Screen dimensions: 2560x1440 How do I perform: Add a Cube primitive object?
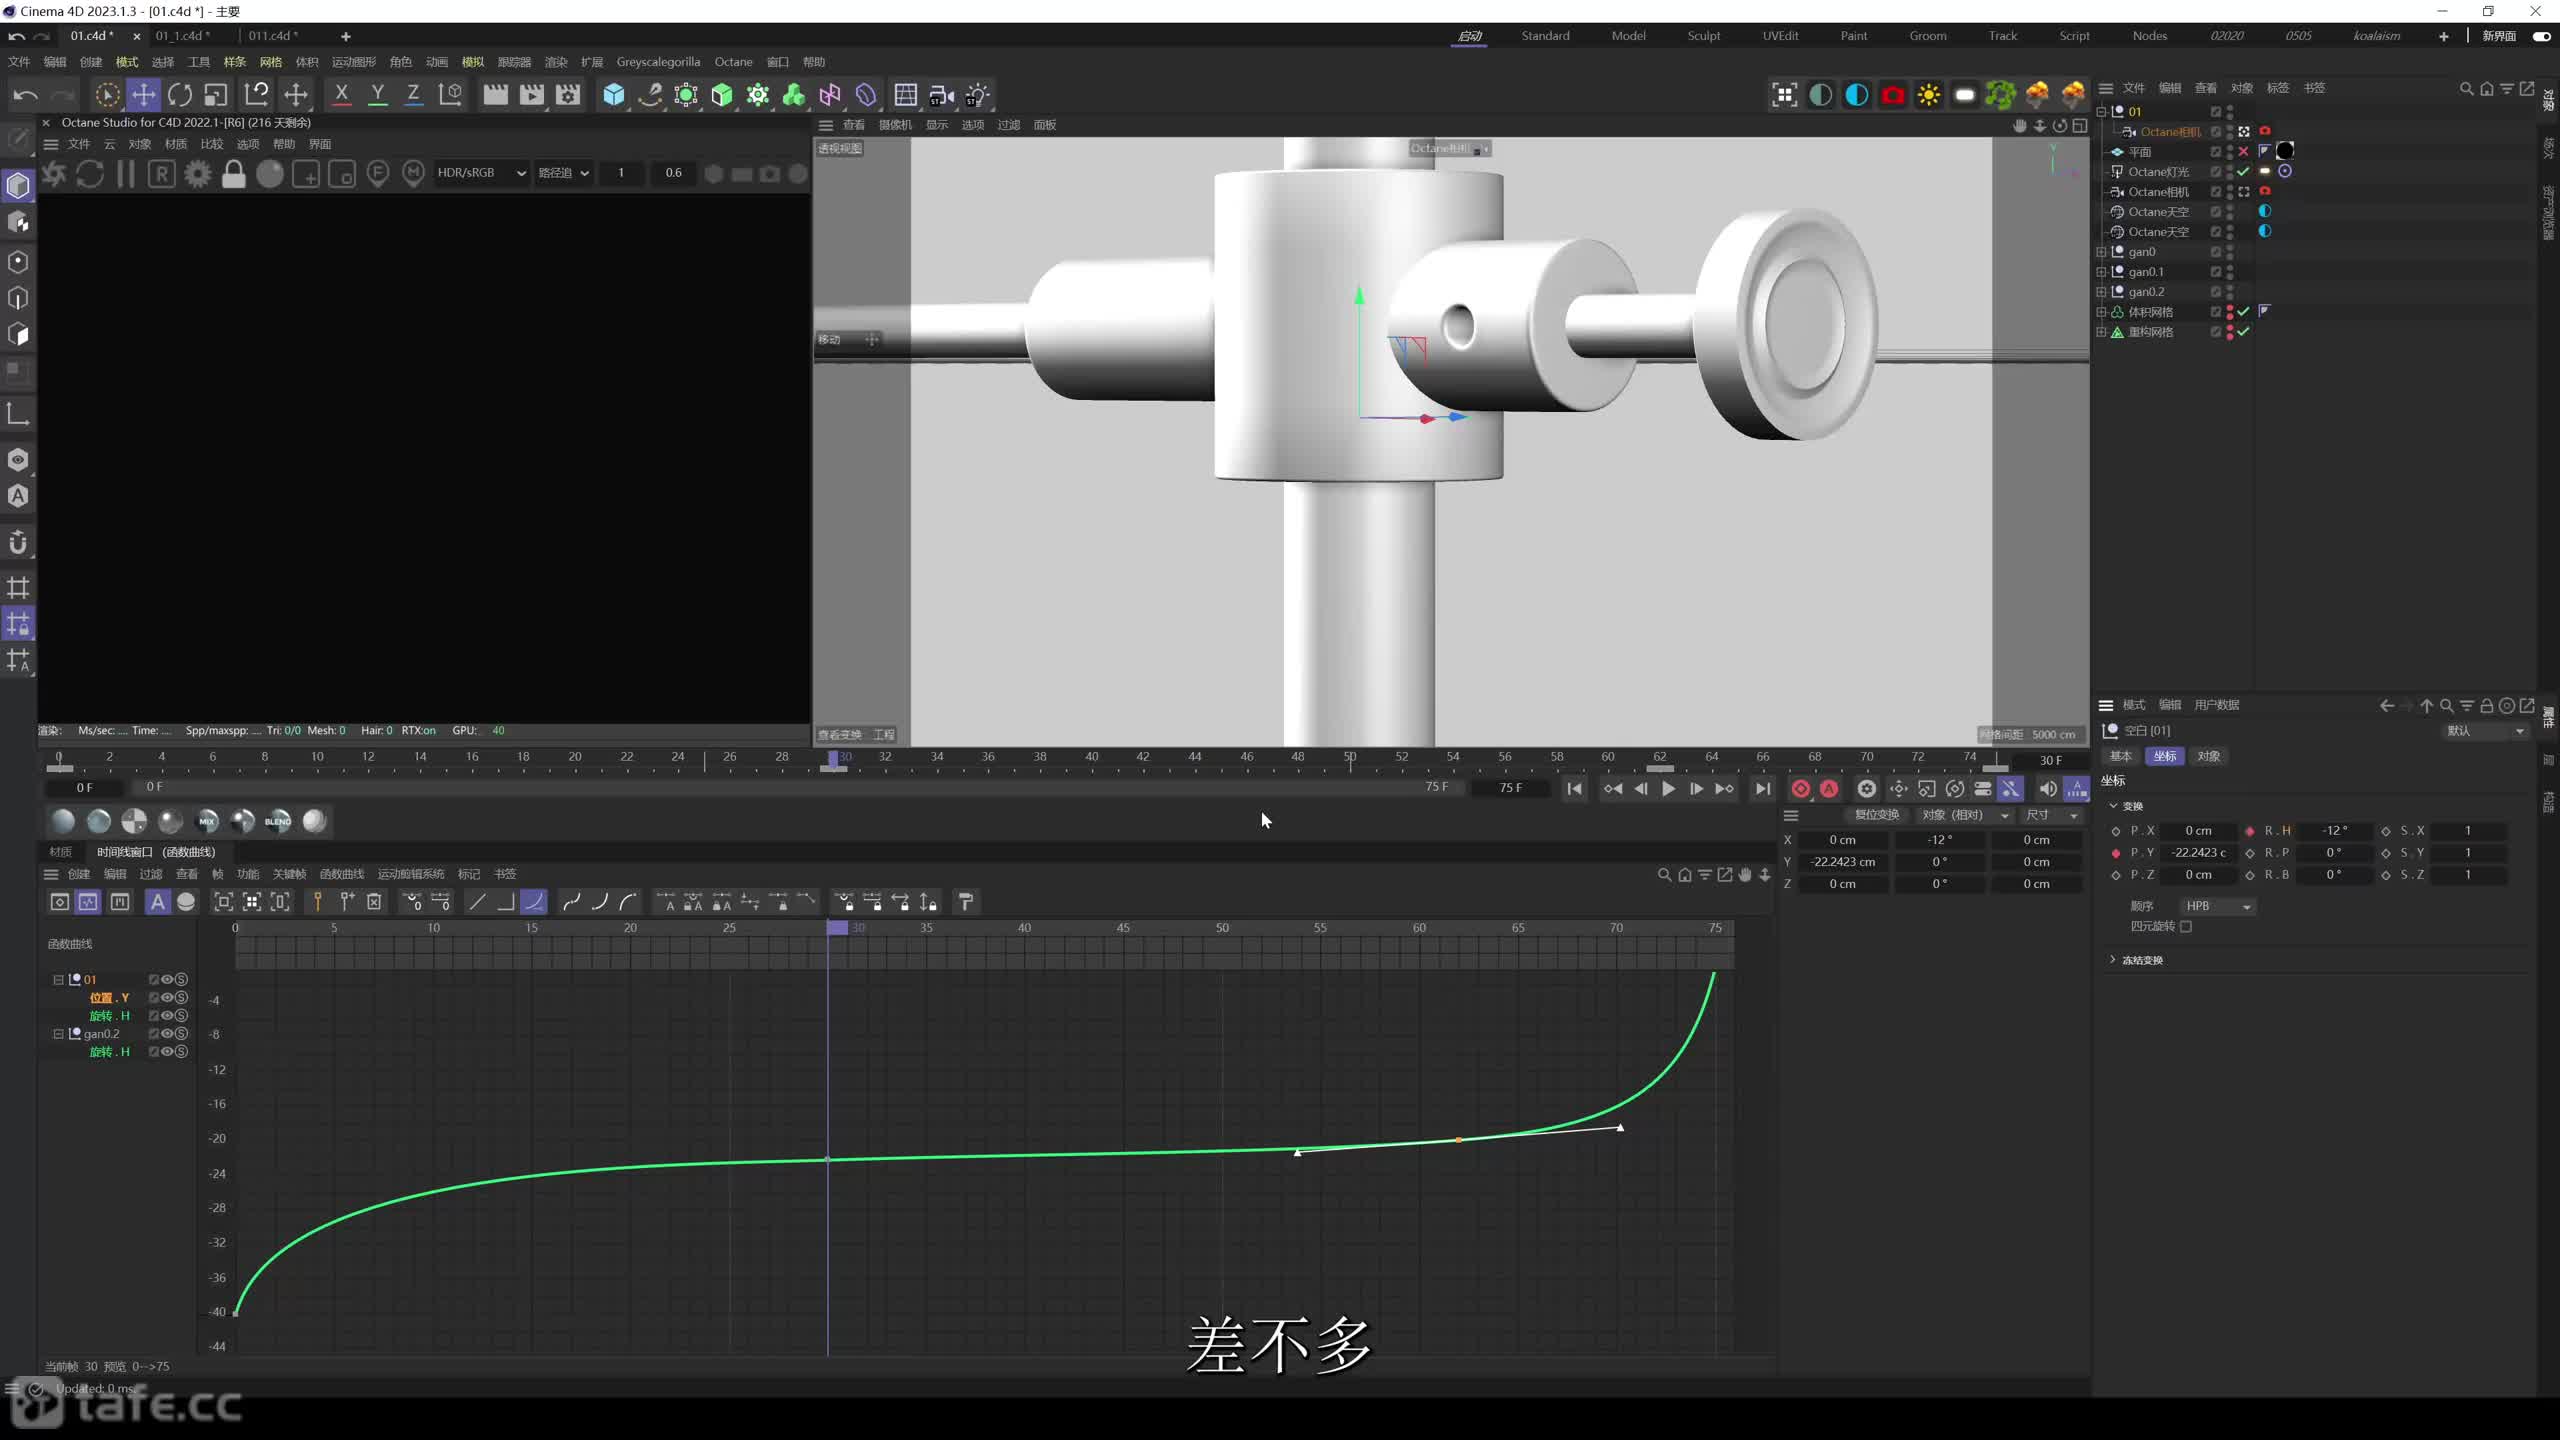coord(614,95)
